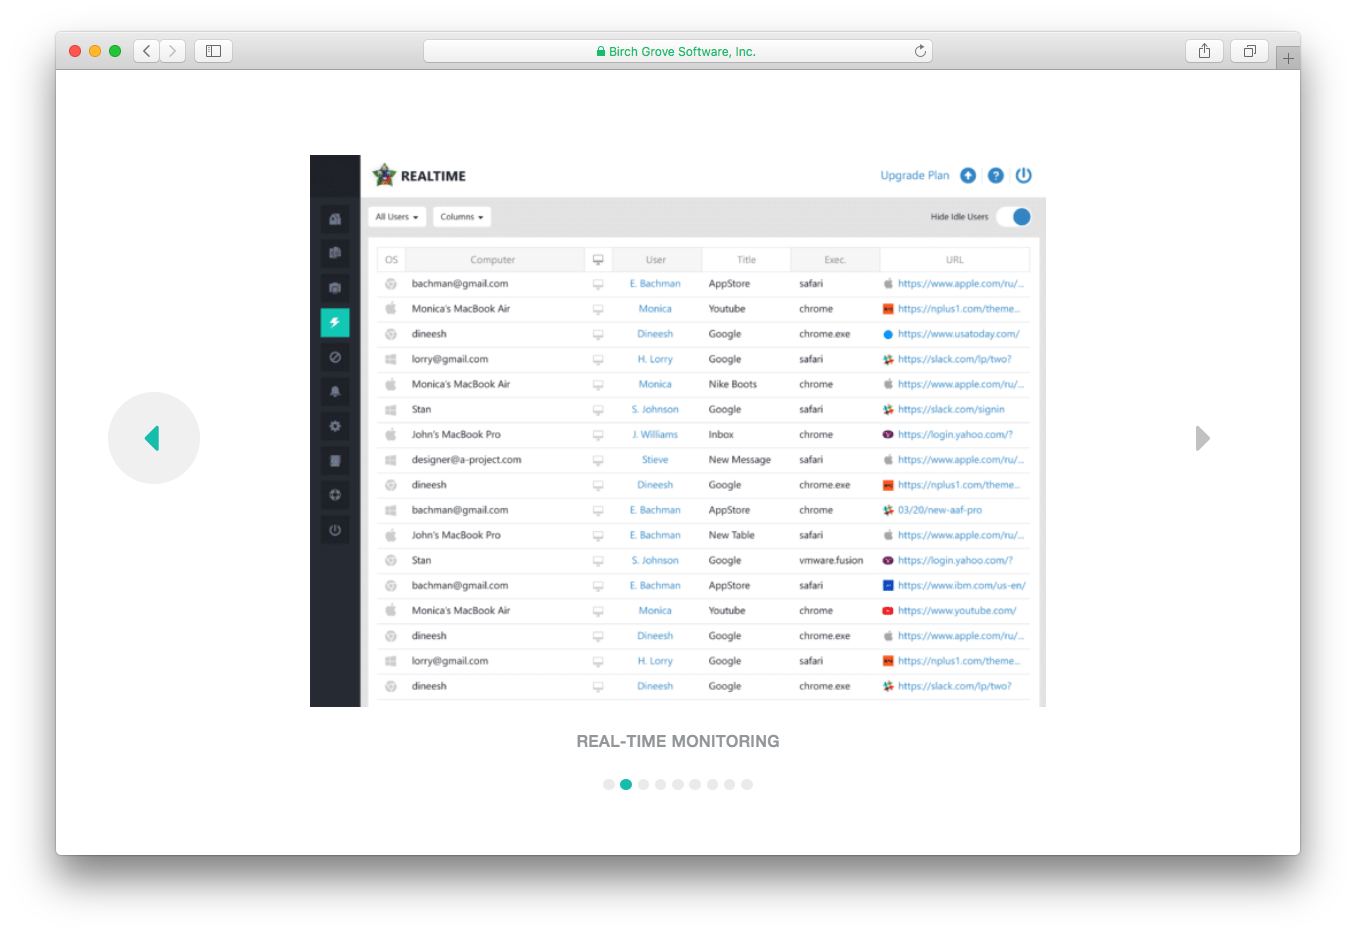Toggle the Hide Idle Users switch
Image resolution: width=1356 pixels, height=935 pixels.
pyautogui.click(x=1014, y=217)
